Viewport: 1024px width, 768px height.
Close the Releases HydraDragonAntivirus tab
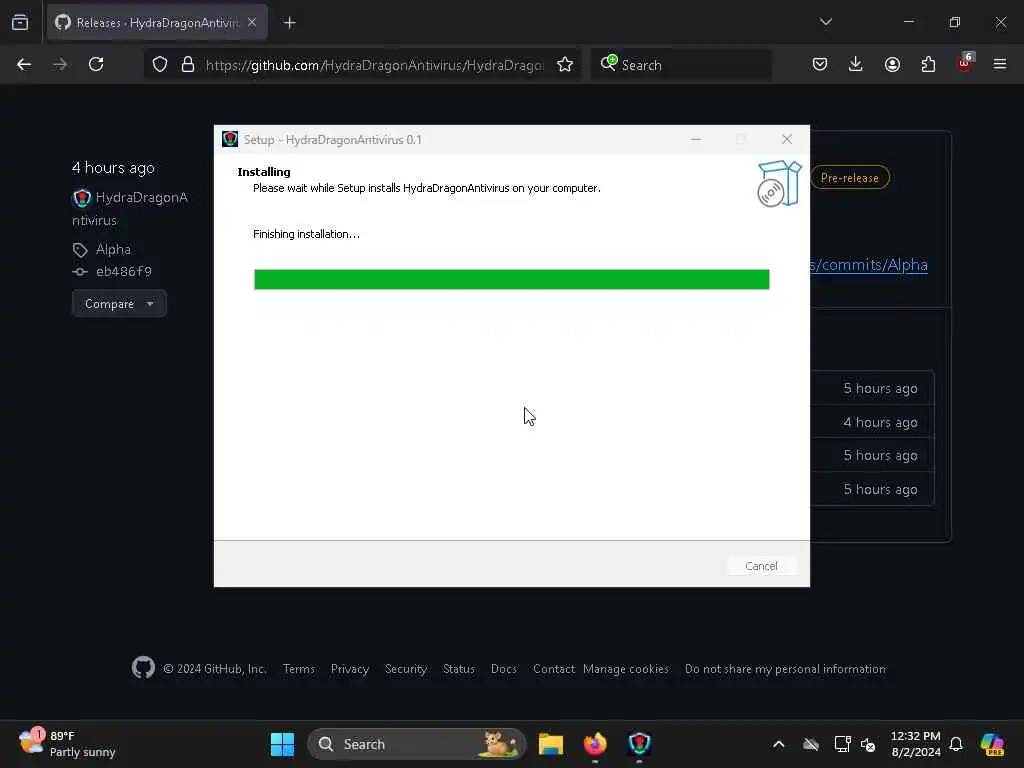pyautogui.click(x=252, y=22)
